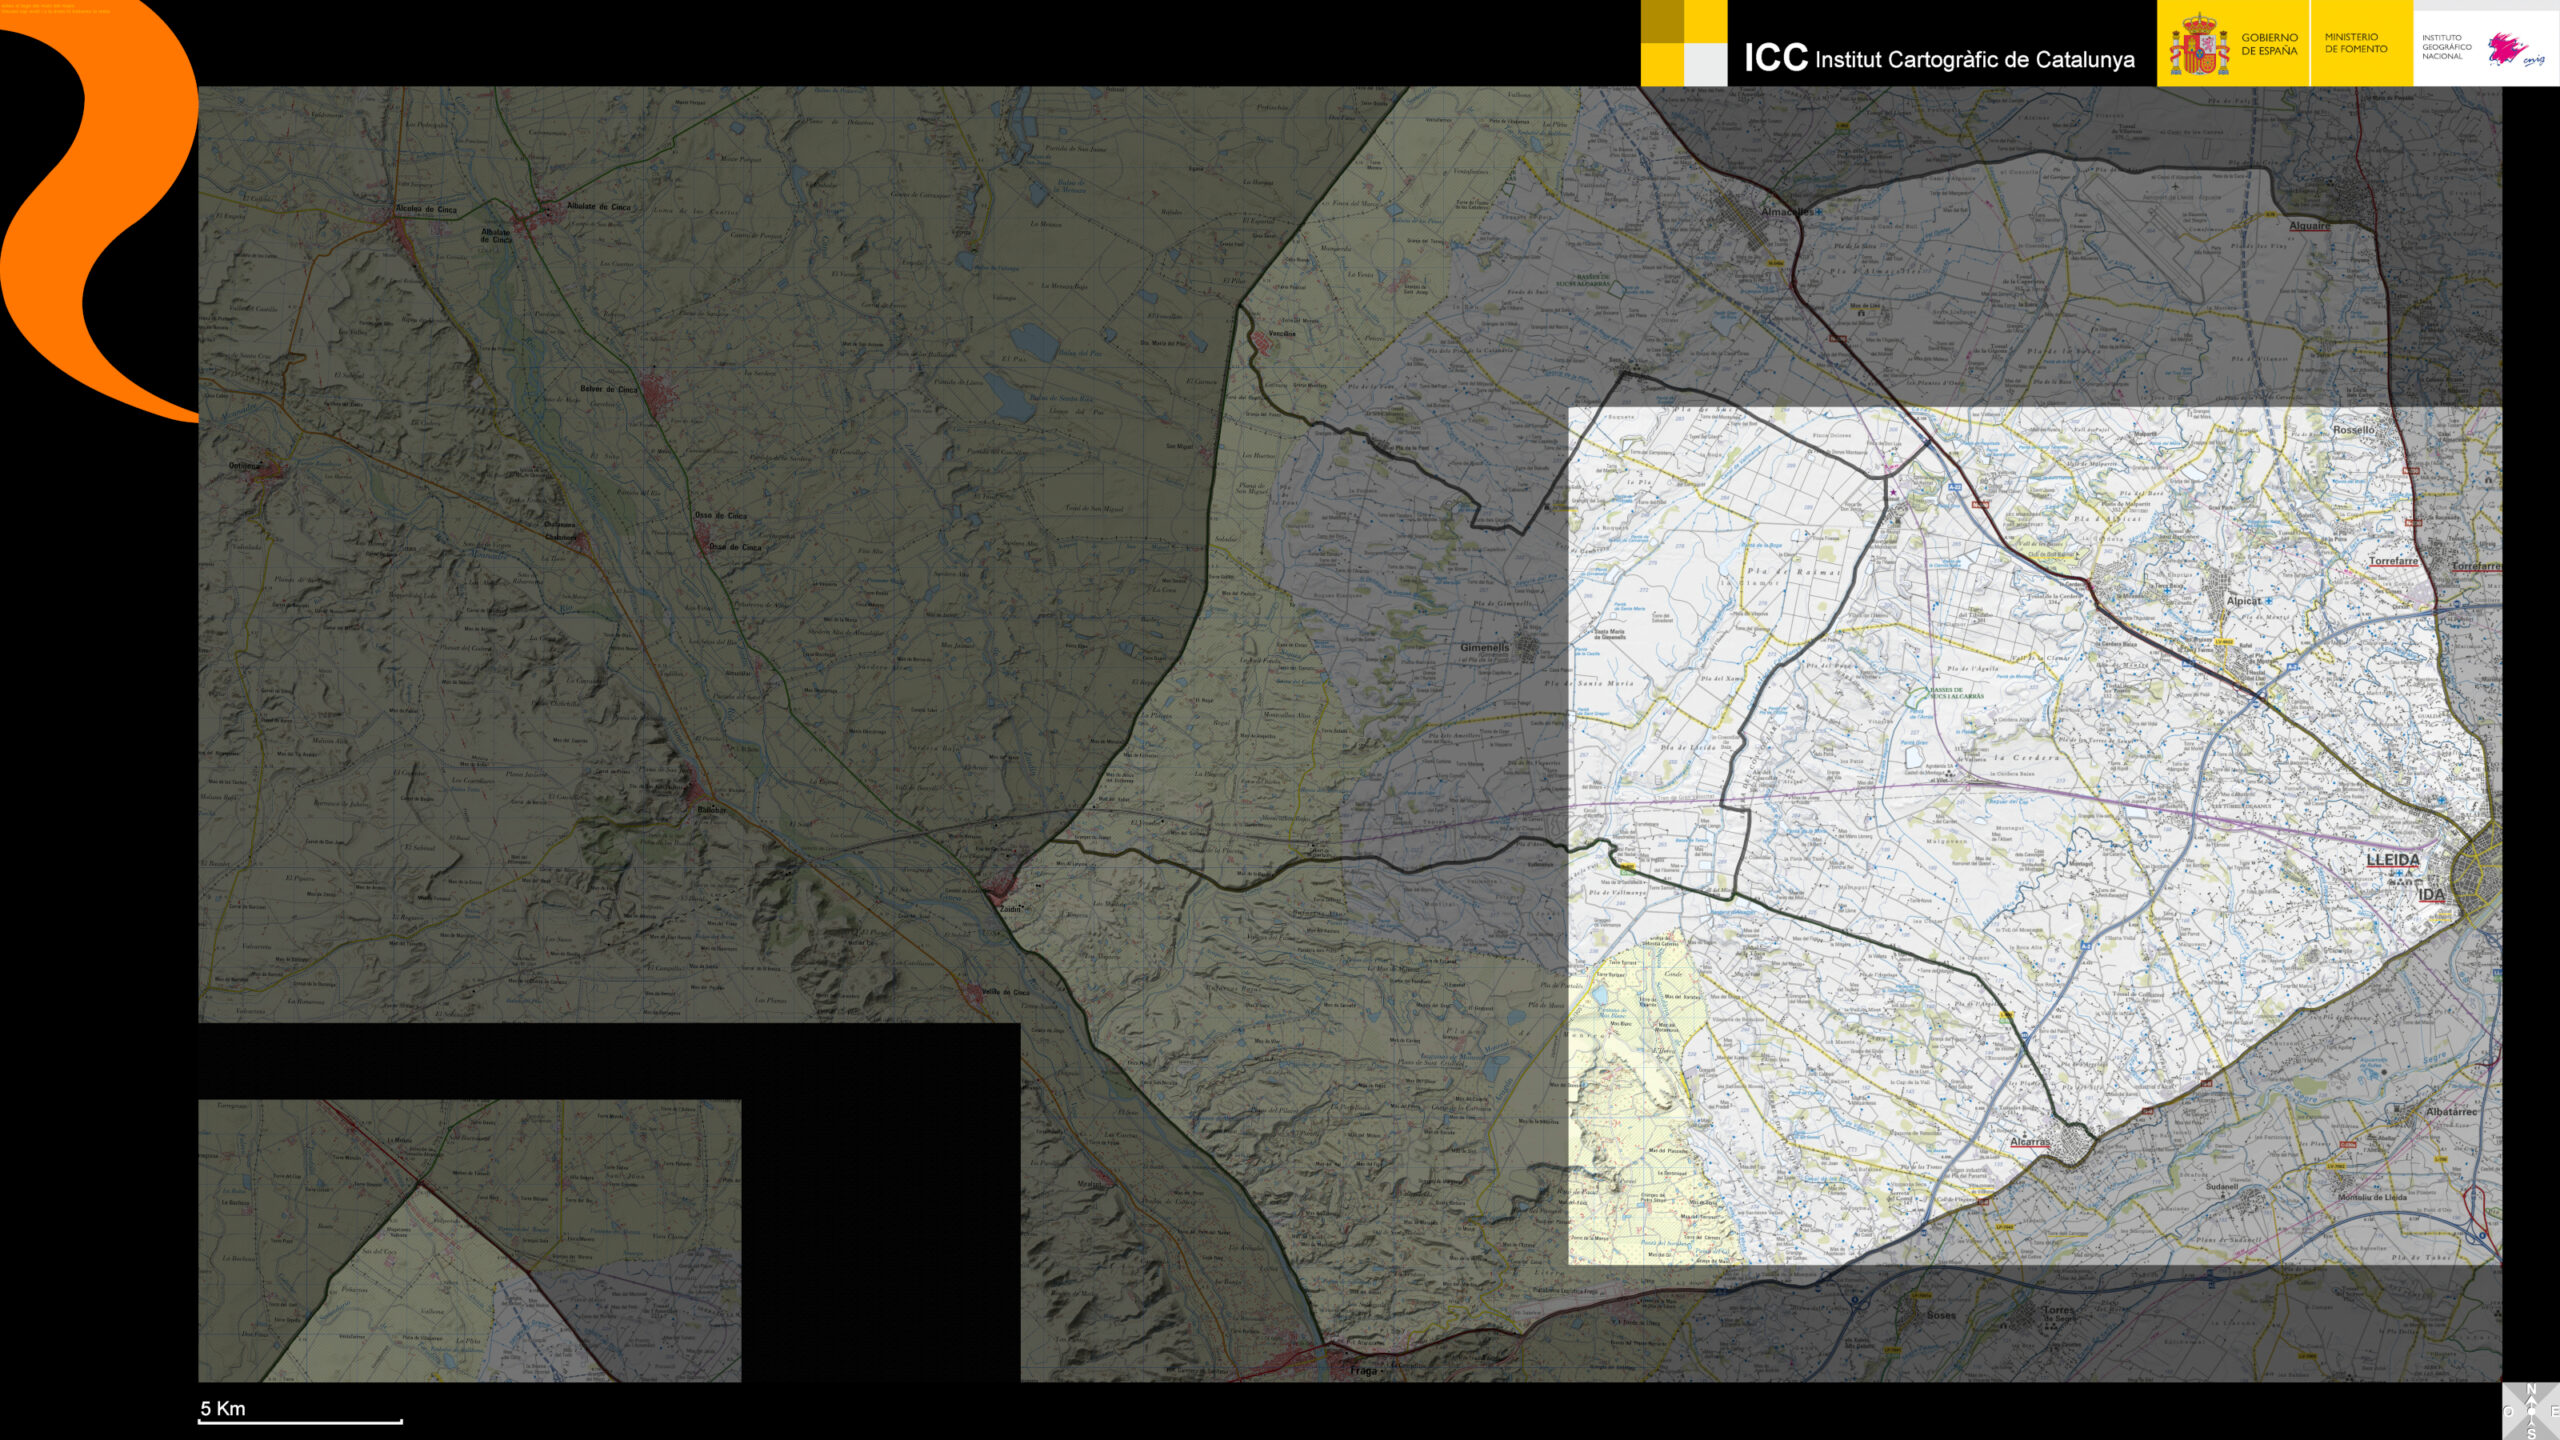The height and width of the screenshot is (1440, 2560).
Task: Click the Belver de Cinca label
Action: click(x=608, y=389)
